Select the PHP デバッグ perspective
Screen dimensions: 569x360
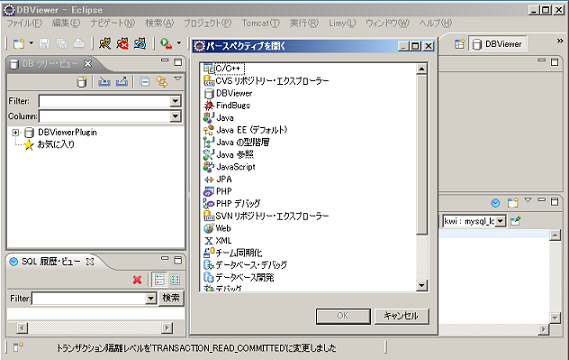click(x=232, y=204)
